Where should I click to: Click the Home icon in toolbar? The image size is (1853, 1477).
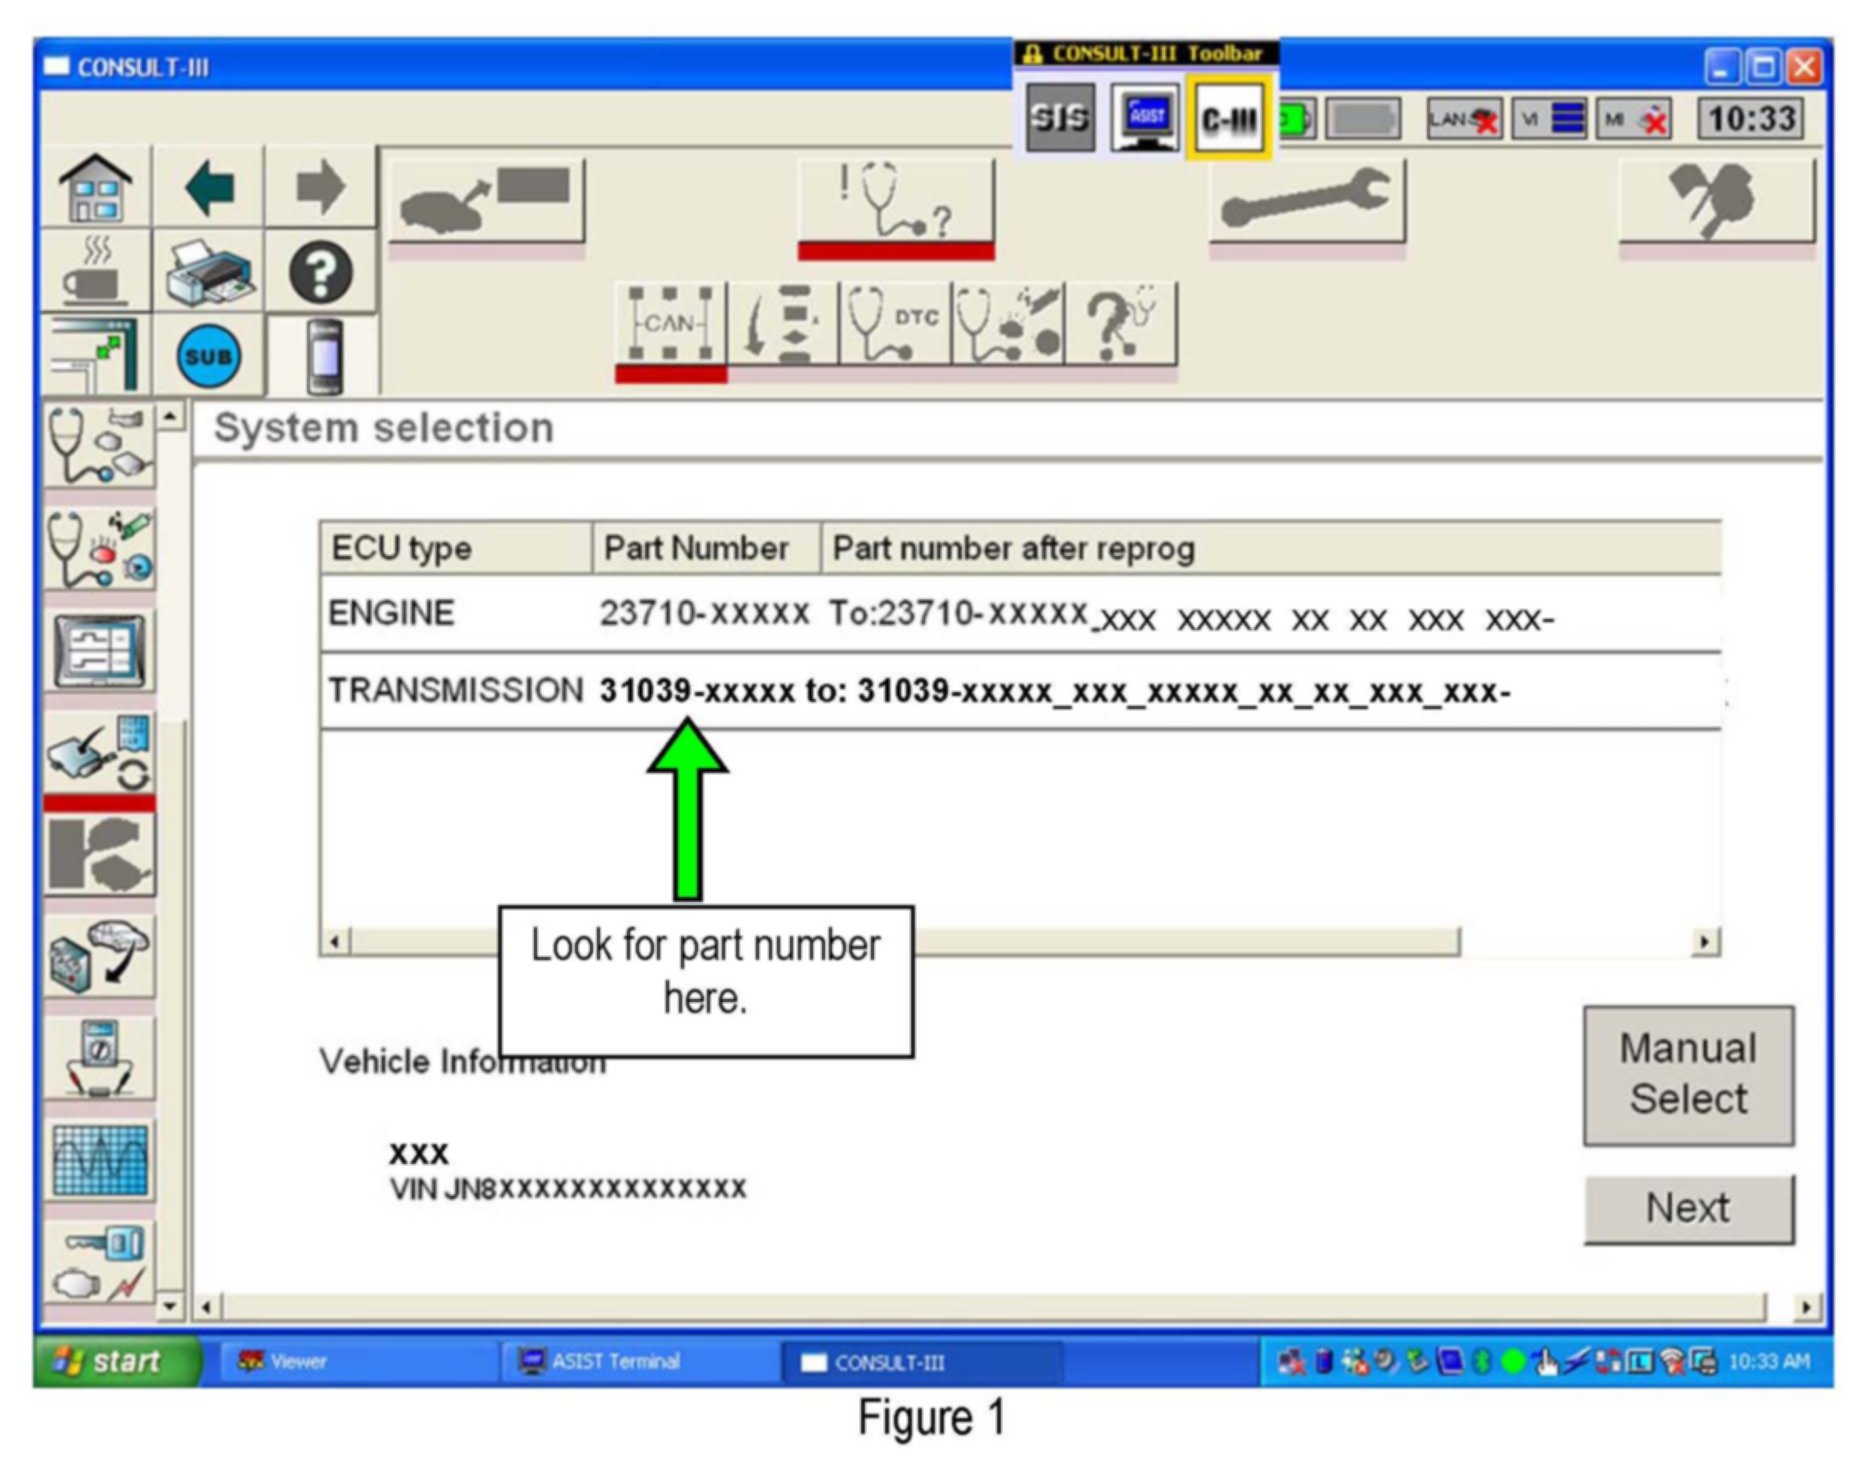pyautogui.click(x=95, y=188)
